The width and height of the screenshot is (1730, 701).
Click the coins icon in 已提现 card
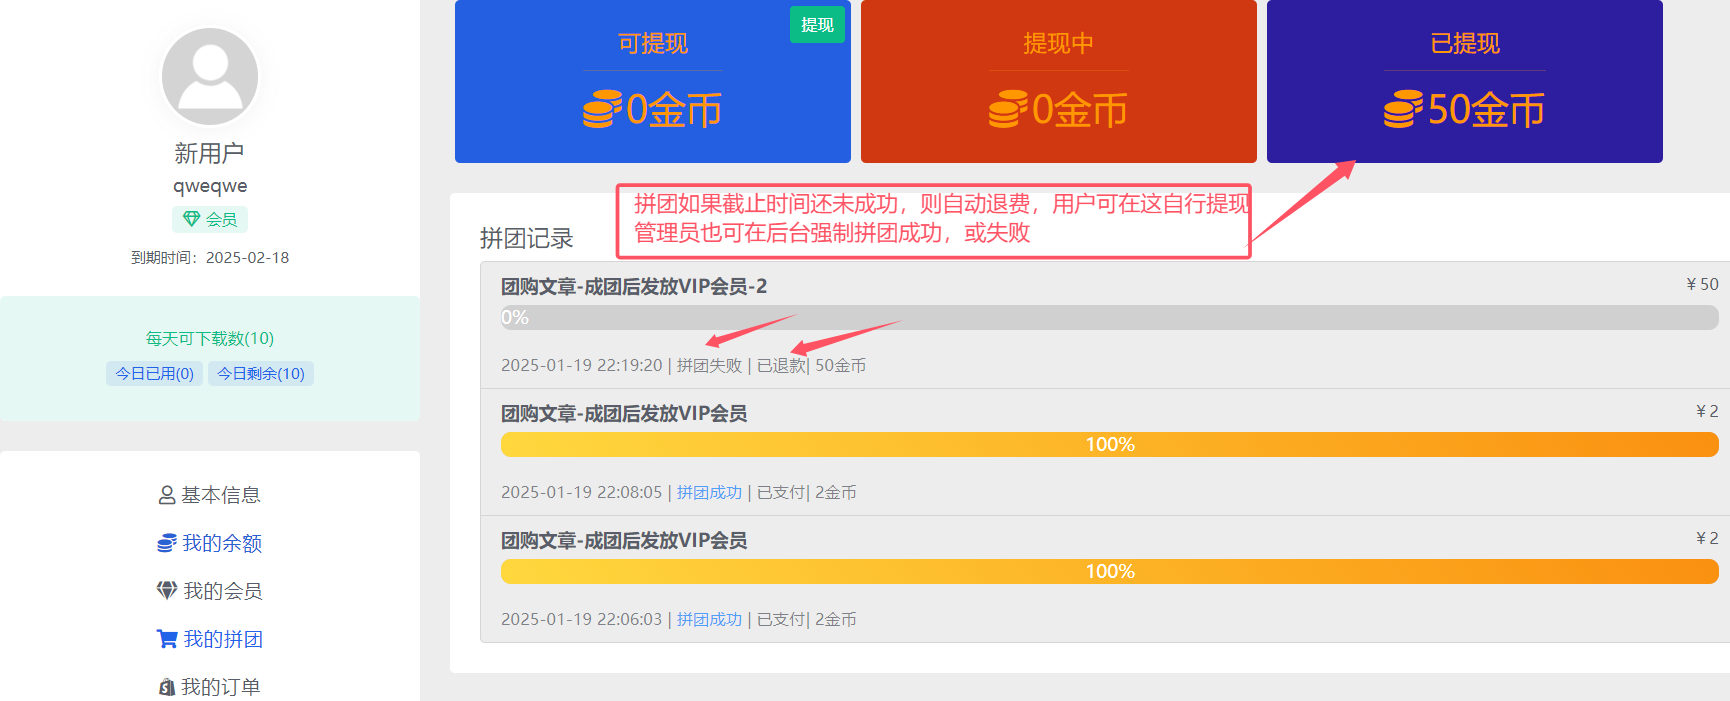click(x=1403, y=110)
